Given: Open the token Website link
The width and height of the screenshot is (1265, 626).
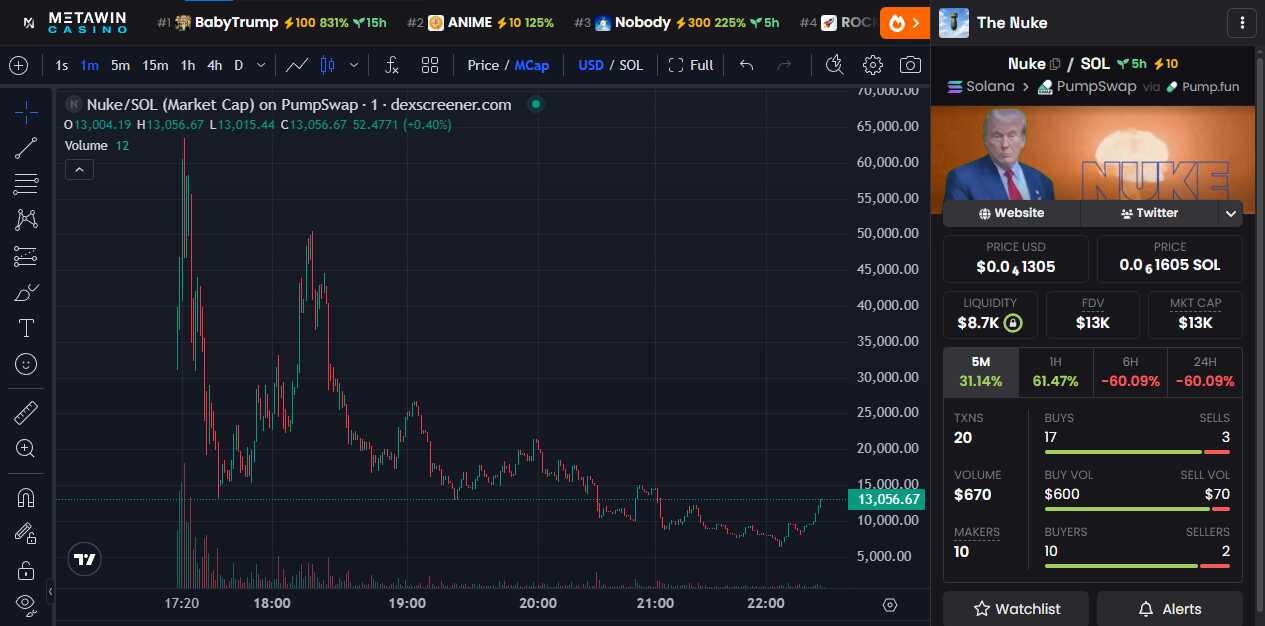Looking at the screenshot, I should [1011, 213].
